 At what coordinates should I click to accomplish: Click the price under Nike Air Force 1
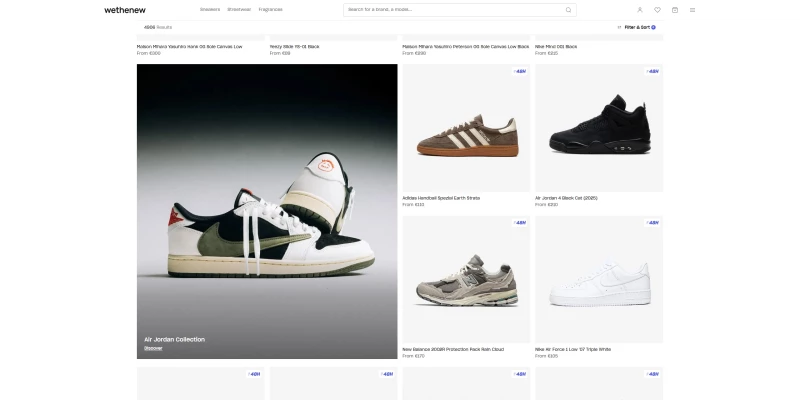[546, 356]
